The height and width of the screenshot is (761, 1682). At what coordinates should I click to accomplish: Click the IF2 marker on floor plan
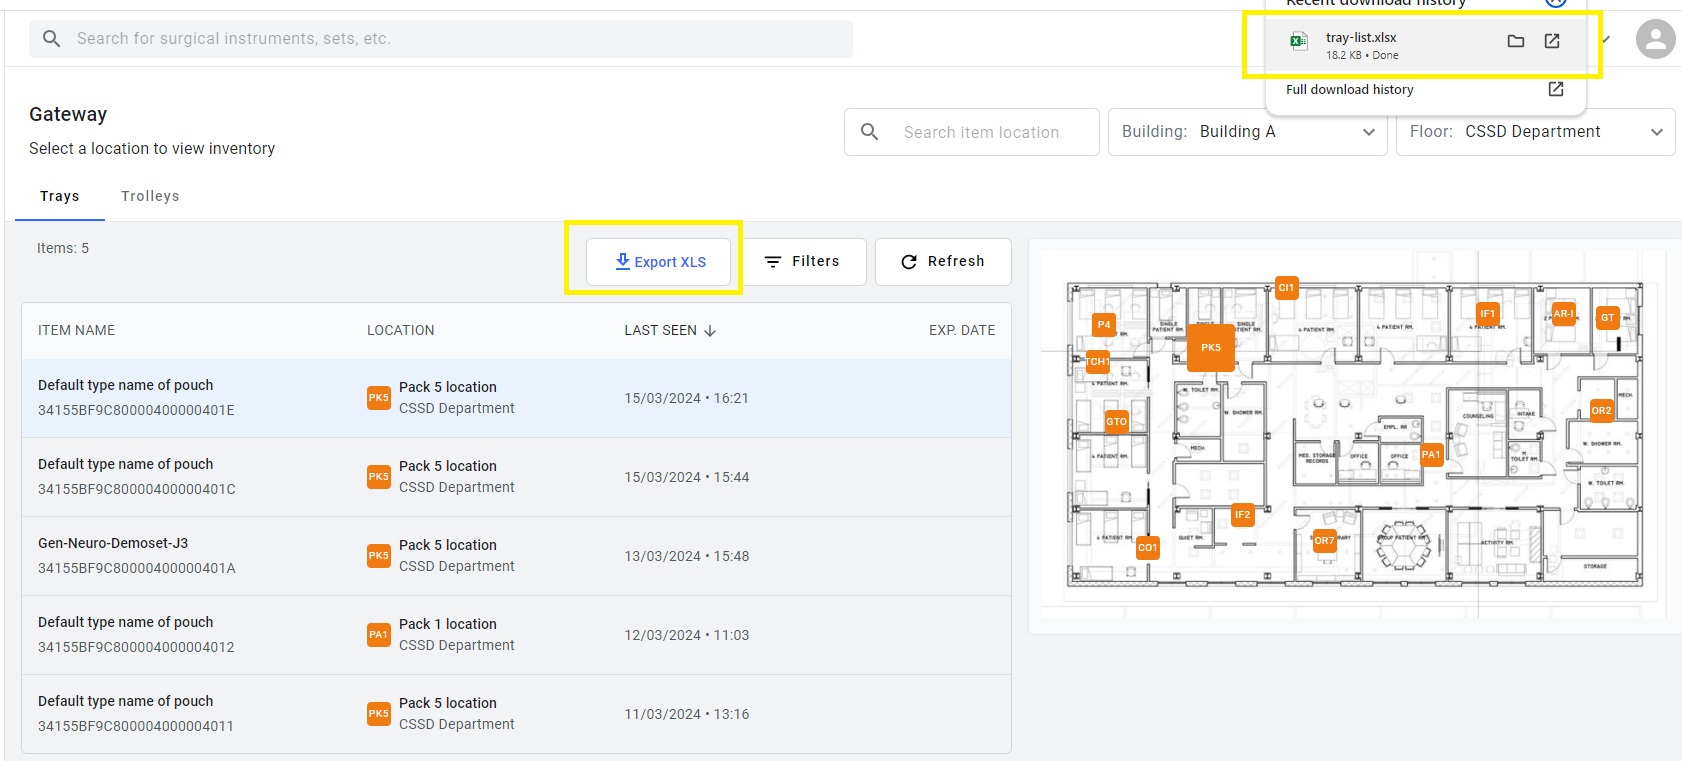tap(1242, 515)
